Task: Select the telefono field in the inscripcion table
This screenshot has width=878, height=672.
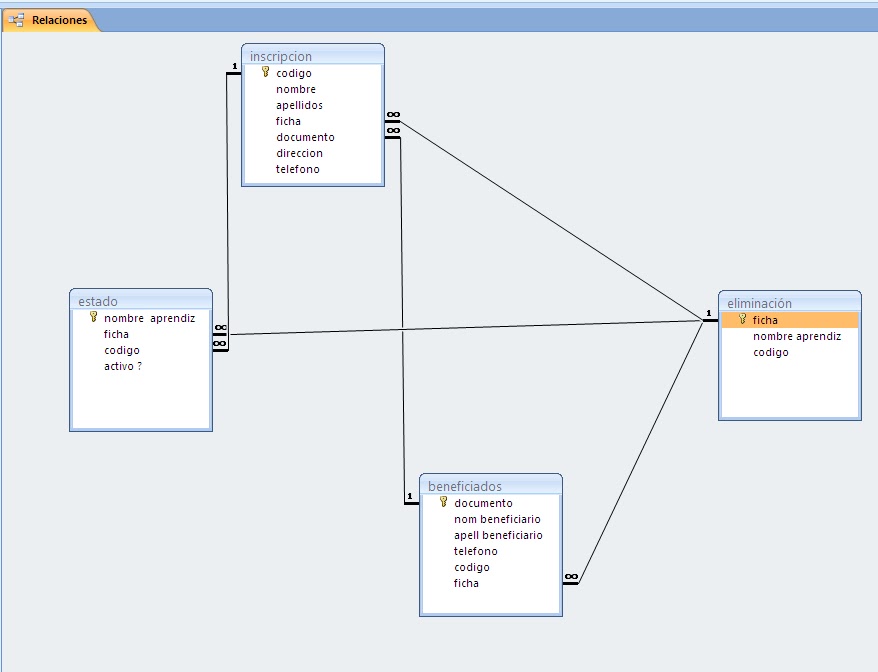Action: pyautogui.click(x=296, y=169)
